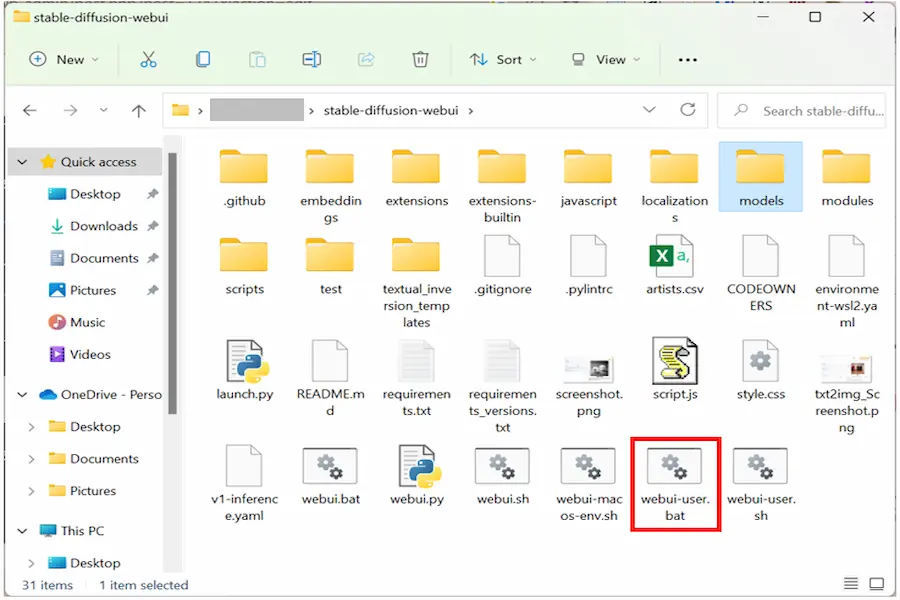Screen dimensions: 900x600
Task: Click the Delete trash icon
Action: click(x=420, y=60)
